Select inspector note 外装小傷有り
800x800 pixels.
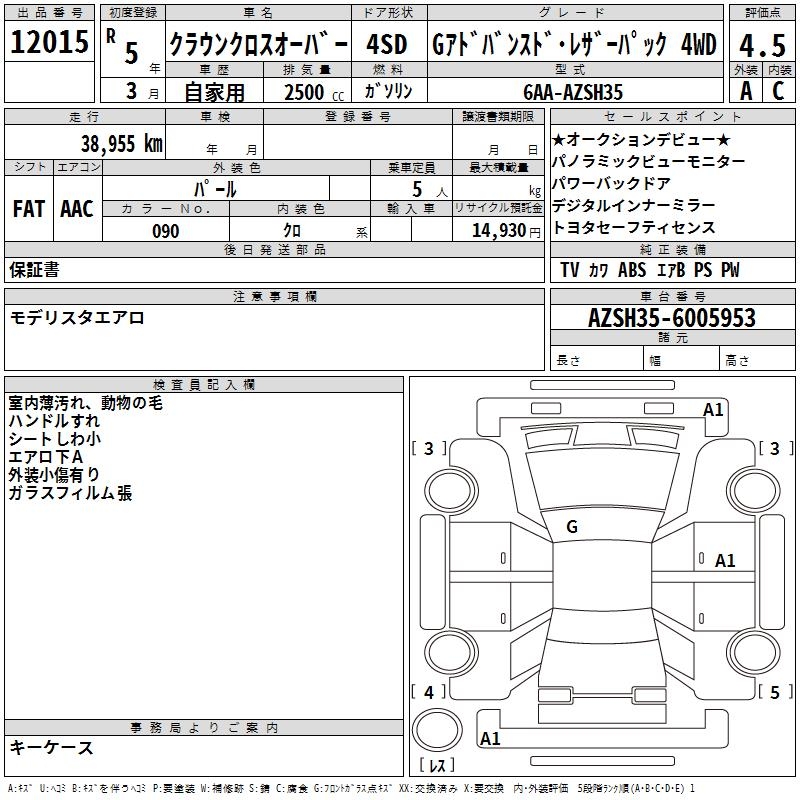54,474
